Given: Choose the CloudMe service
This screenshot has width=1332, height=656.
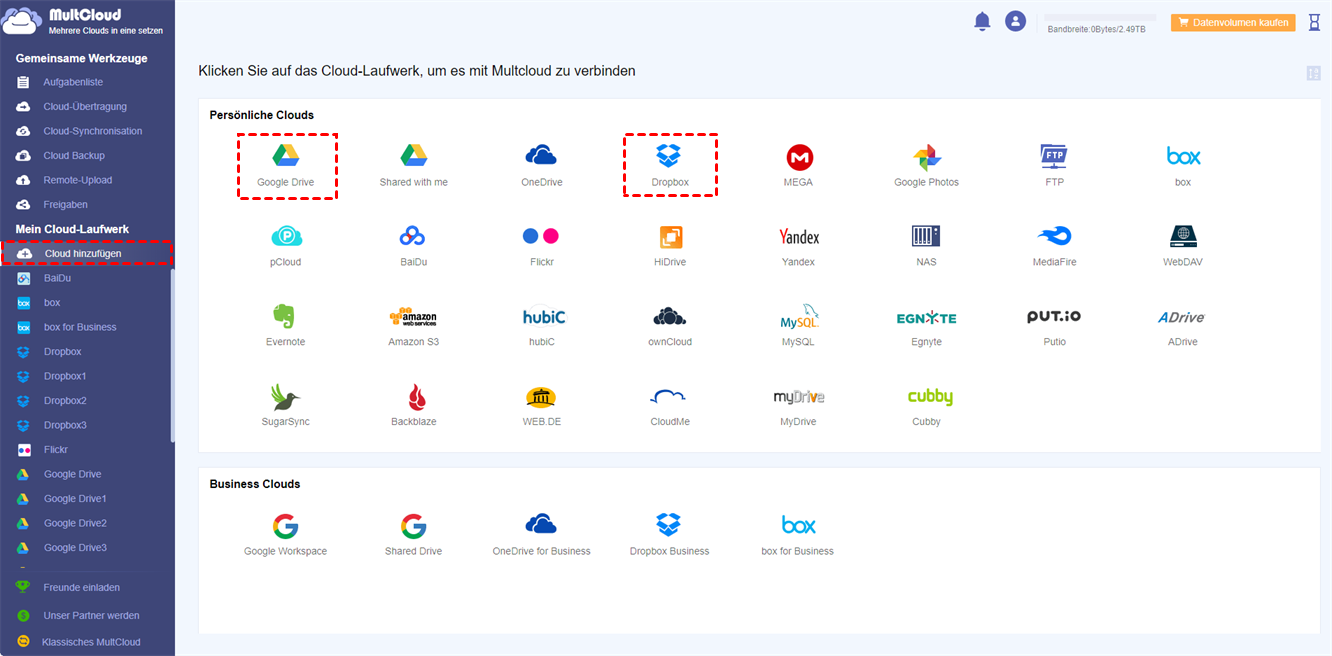Looking at the screenshot, I should pos(670,406).
